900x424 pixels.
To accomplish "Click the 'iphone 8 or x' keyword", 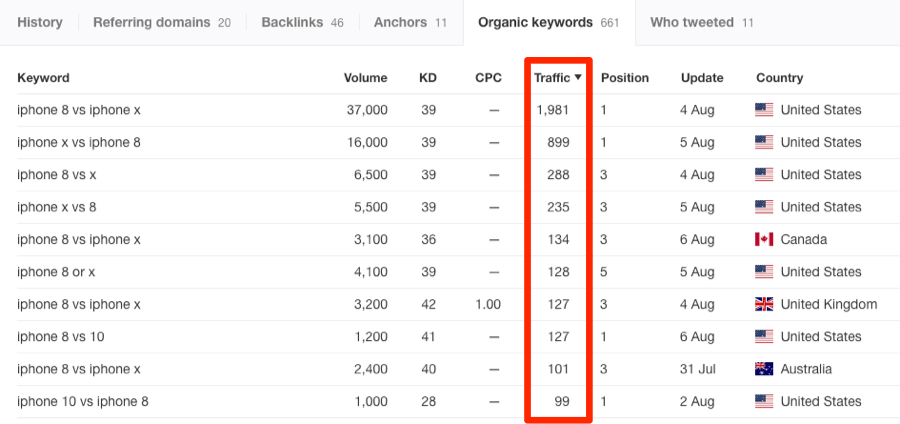I will [59, 272].
